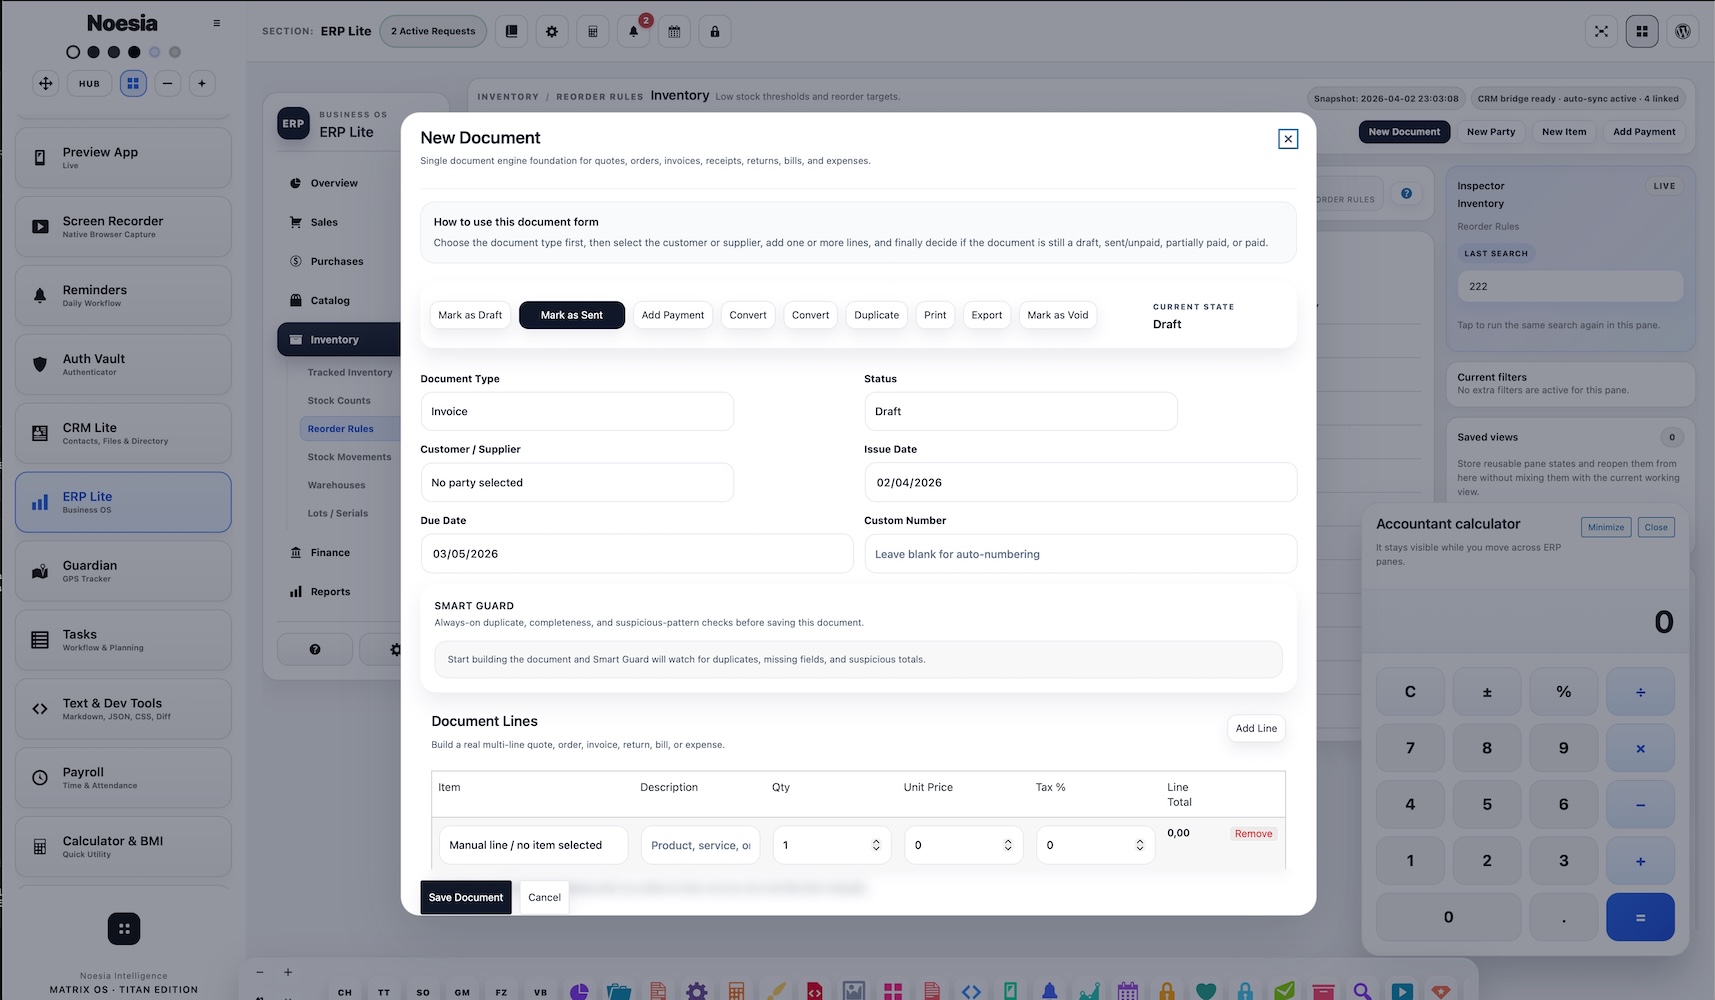Screen dimensions: 1715x1000
Task: Click the WordPress icon at top right
Action: (1683, 31)
